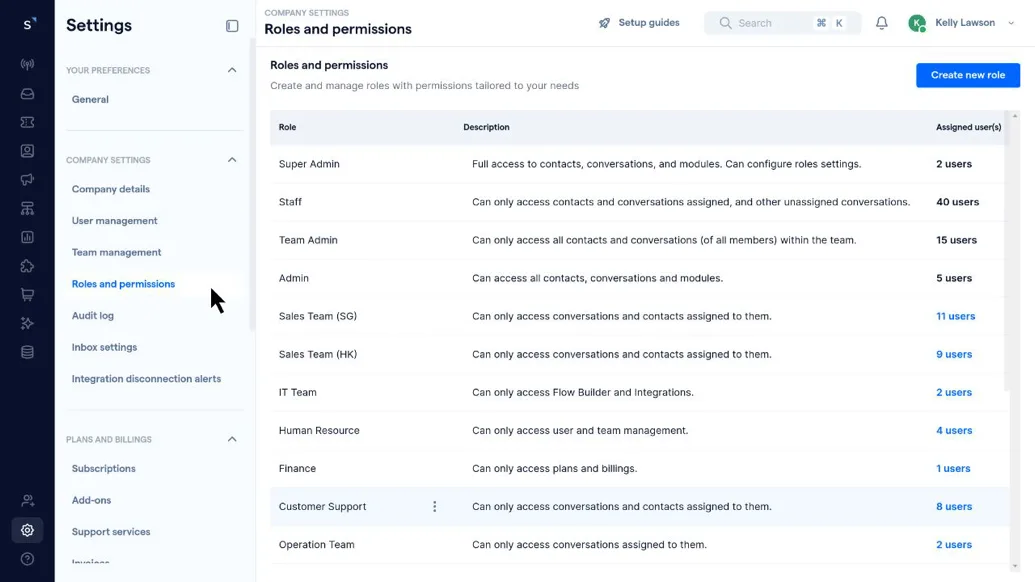The width and height of the screenshot is (1035, 582).
Task: Open the 1 users link for Finance
Action: click(953, 469)
